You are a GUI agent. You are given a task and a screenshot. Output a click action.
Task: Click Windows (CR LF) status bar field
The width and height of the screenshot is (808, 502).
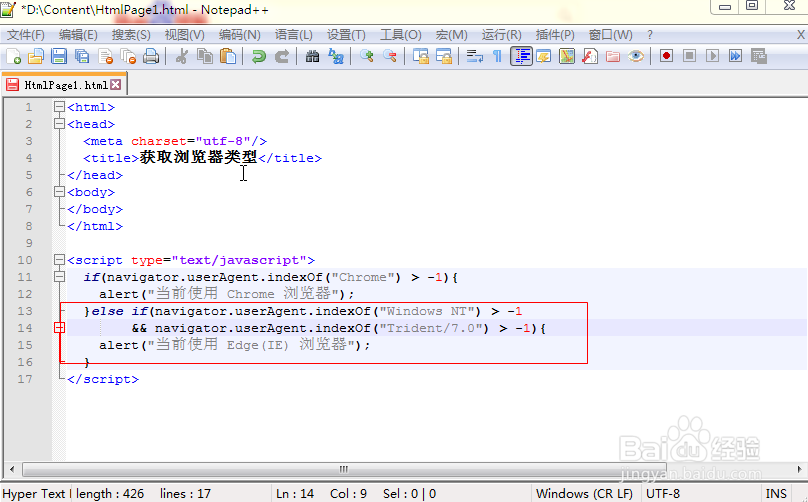coord(584,494)
